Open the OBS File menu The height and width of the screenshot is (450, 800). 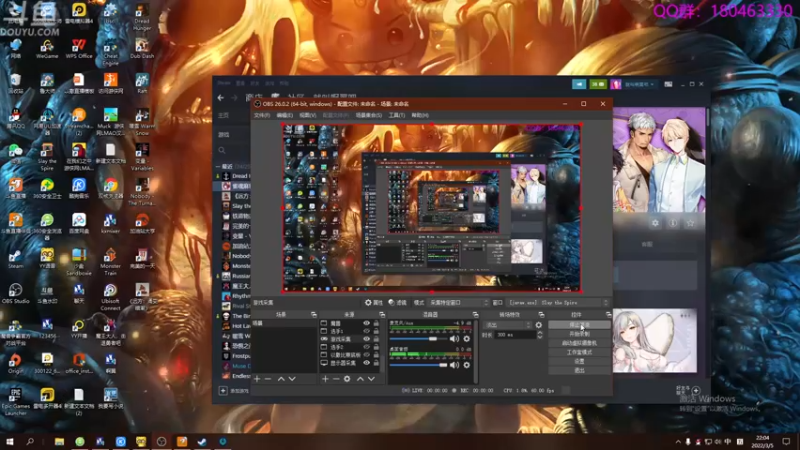[262, 115]
